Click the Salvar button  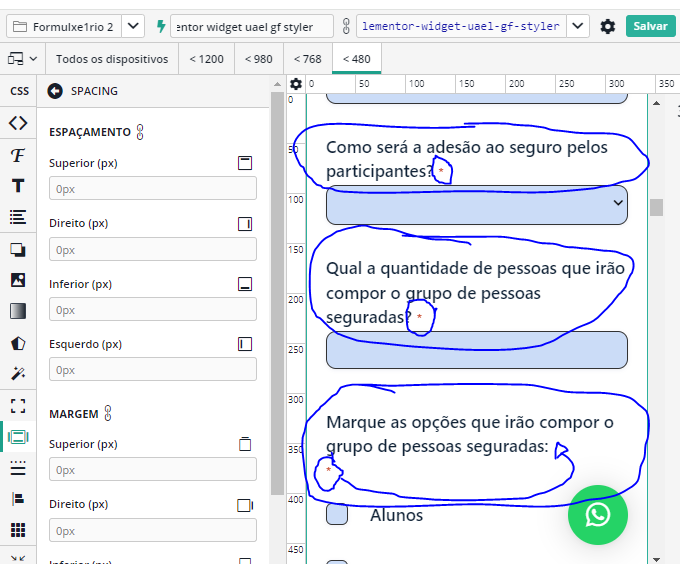pos(651,26)
